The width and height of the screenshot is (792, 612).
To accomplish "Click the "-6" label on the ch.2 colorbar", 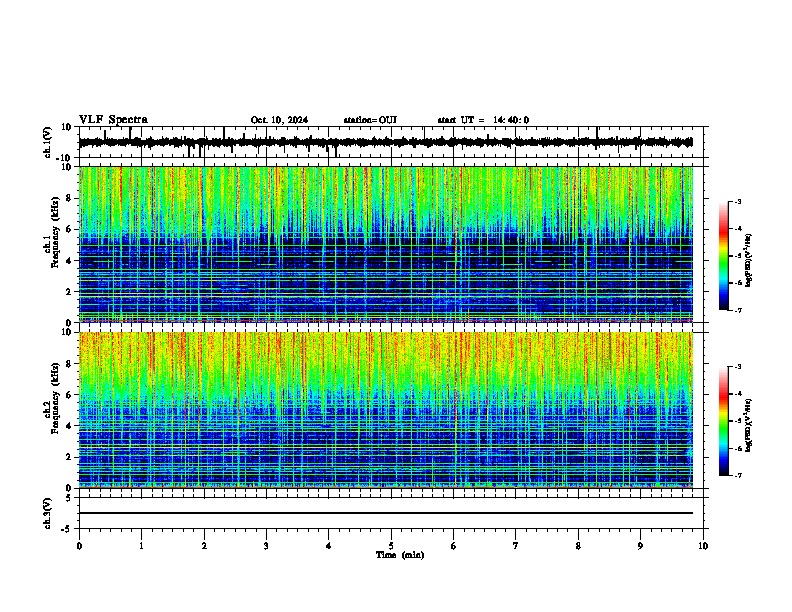I will point(737,448).
